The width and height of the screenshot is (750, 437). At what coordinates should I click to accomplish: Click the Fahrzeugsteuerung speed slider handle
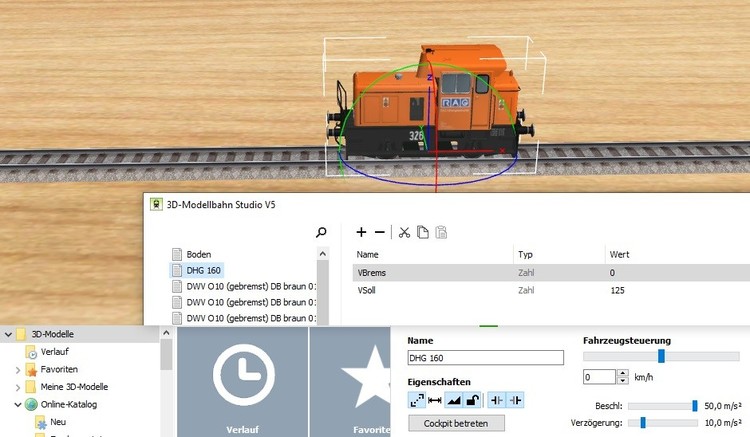(x=661, y=356)
